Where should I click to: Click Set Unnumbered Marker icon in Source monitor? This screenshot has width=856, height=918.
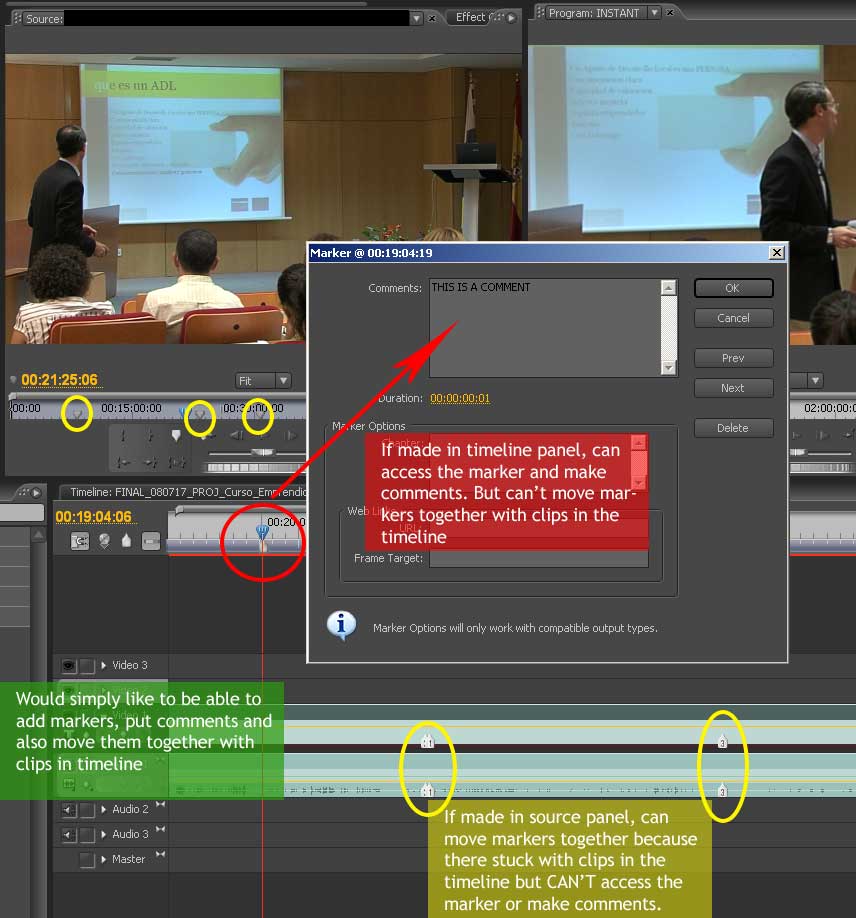(x=176, y=436)
